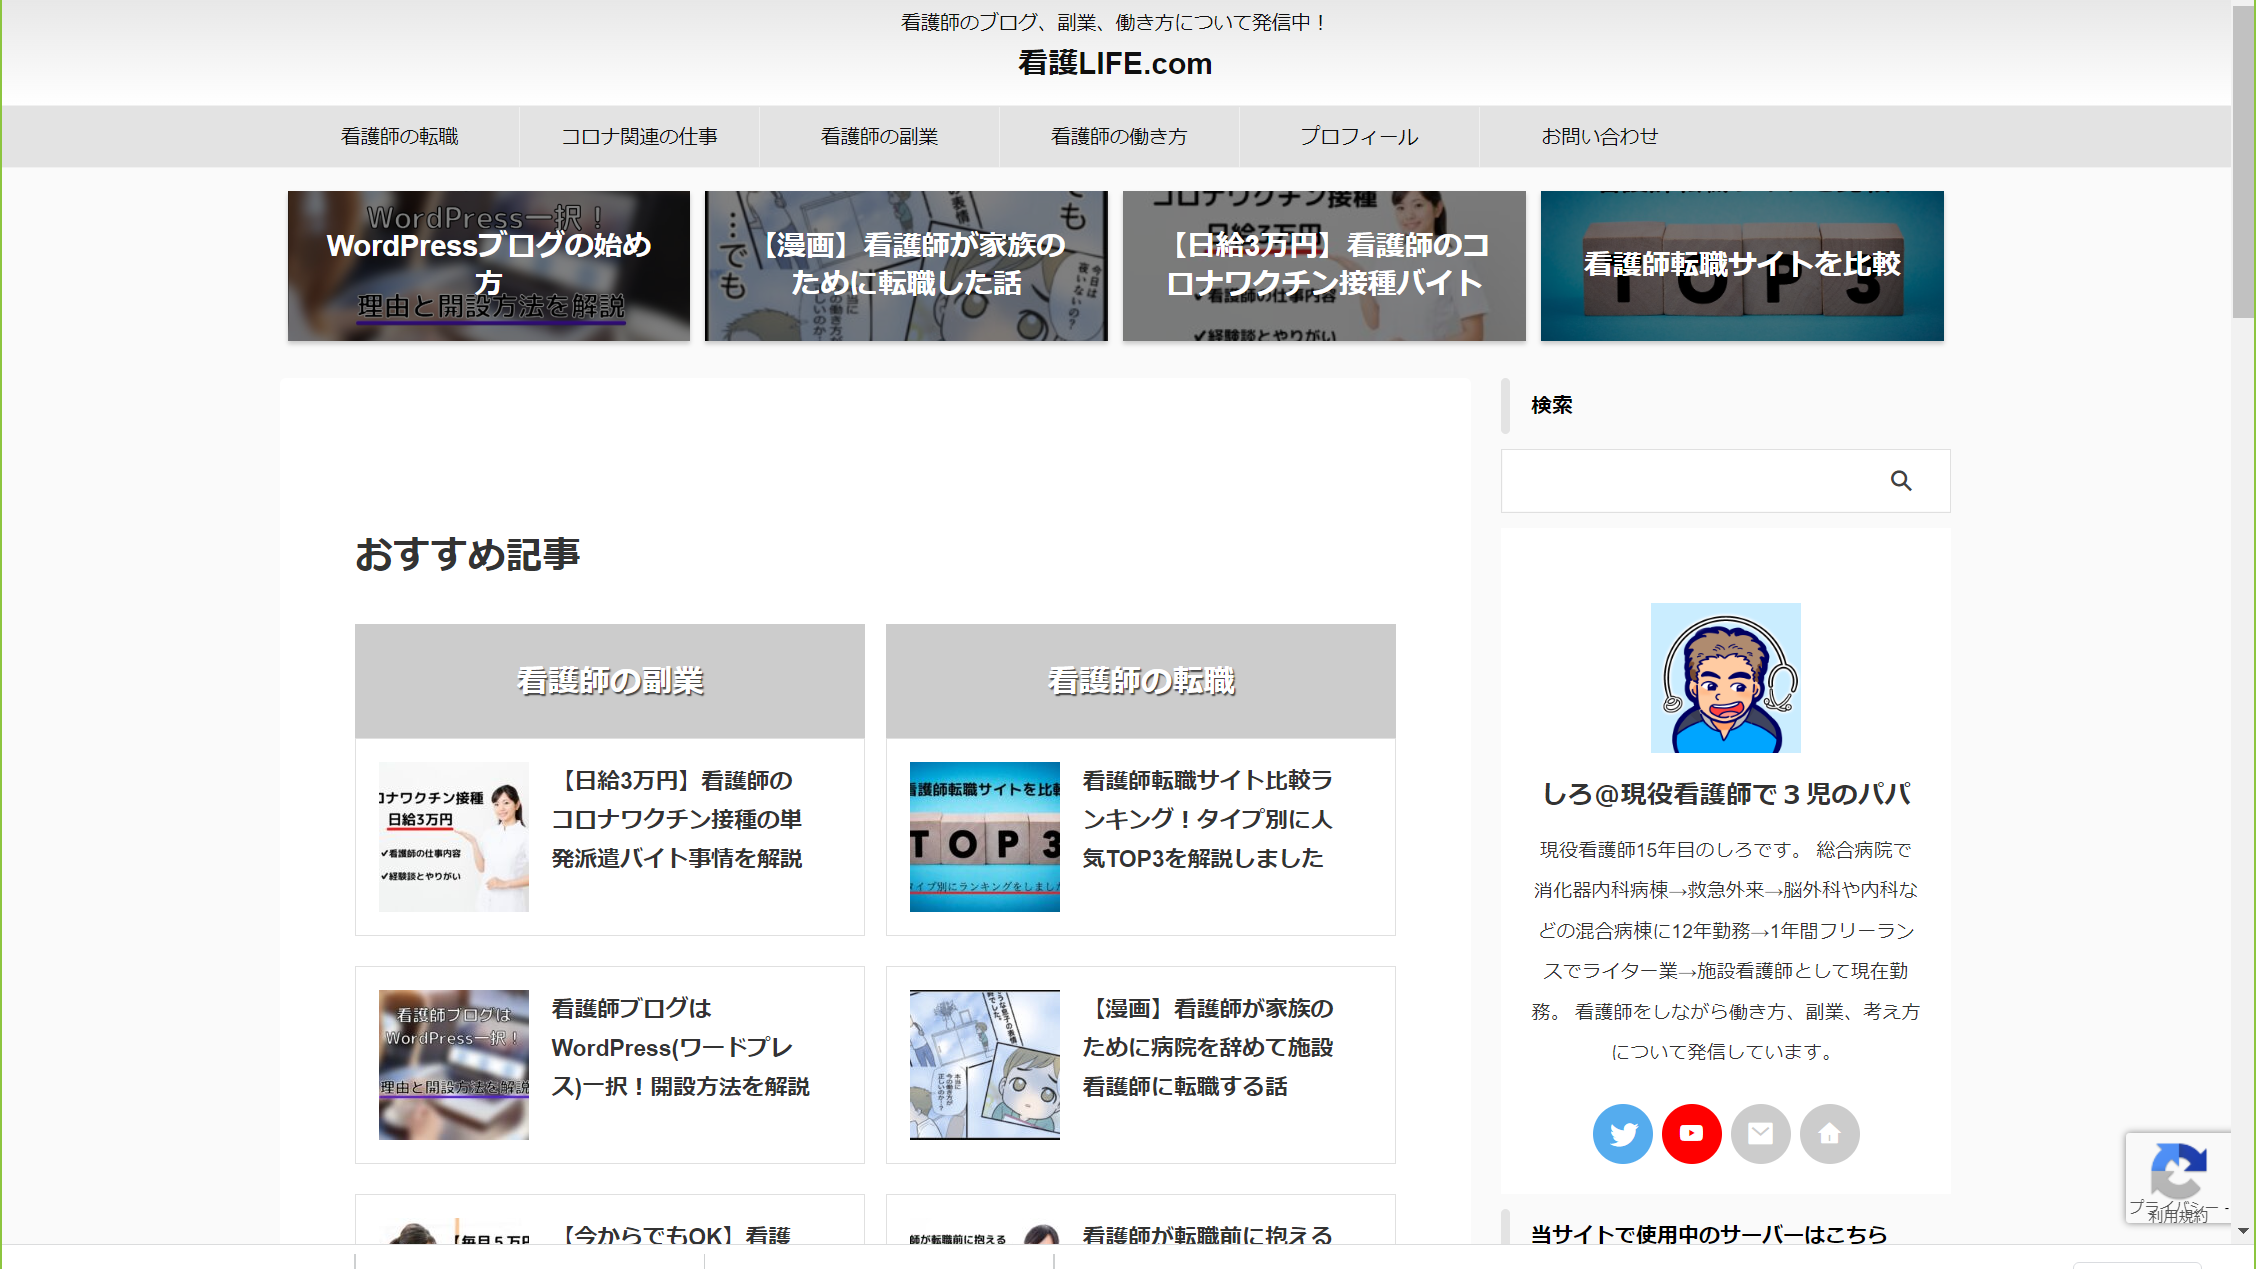Open article 看護師転職サイト比較ランキング
This screenshot has width=2256, height=1269.
tap(1208, 819)
